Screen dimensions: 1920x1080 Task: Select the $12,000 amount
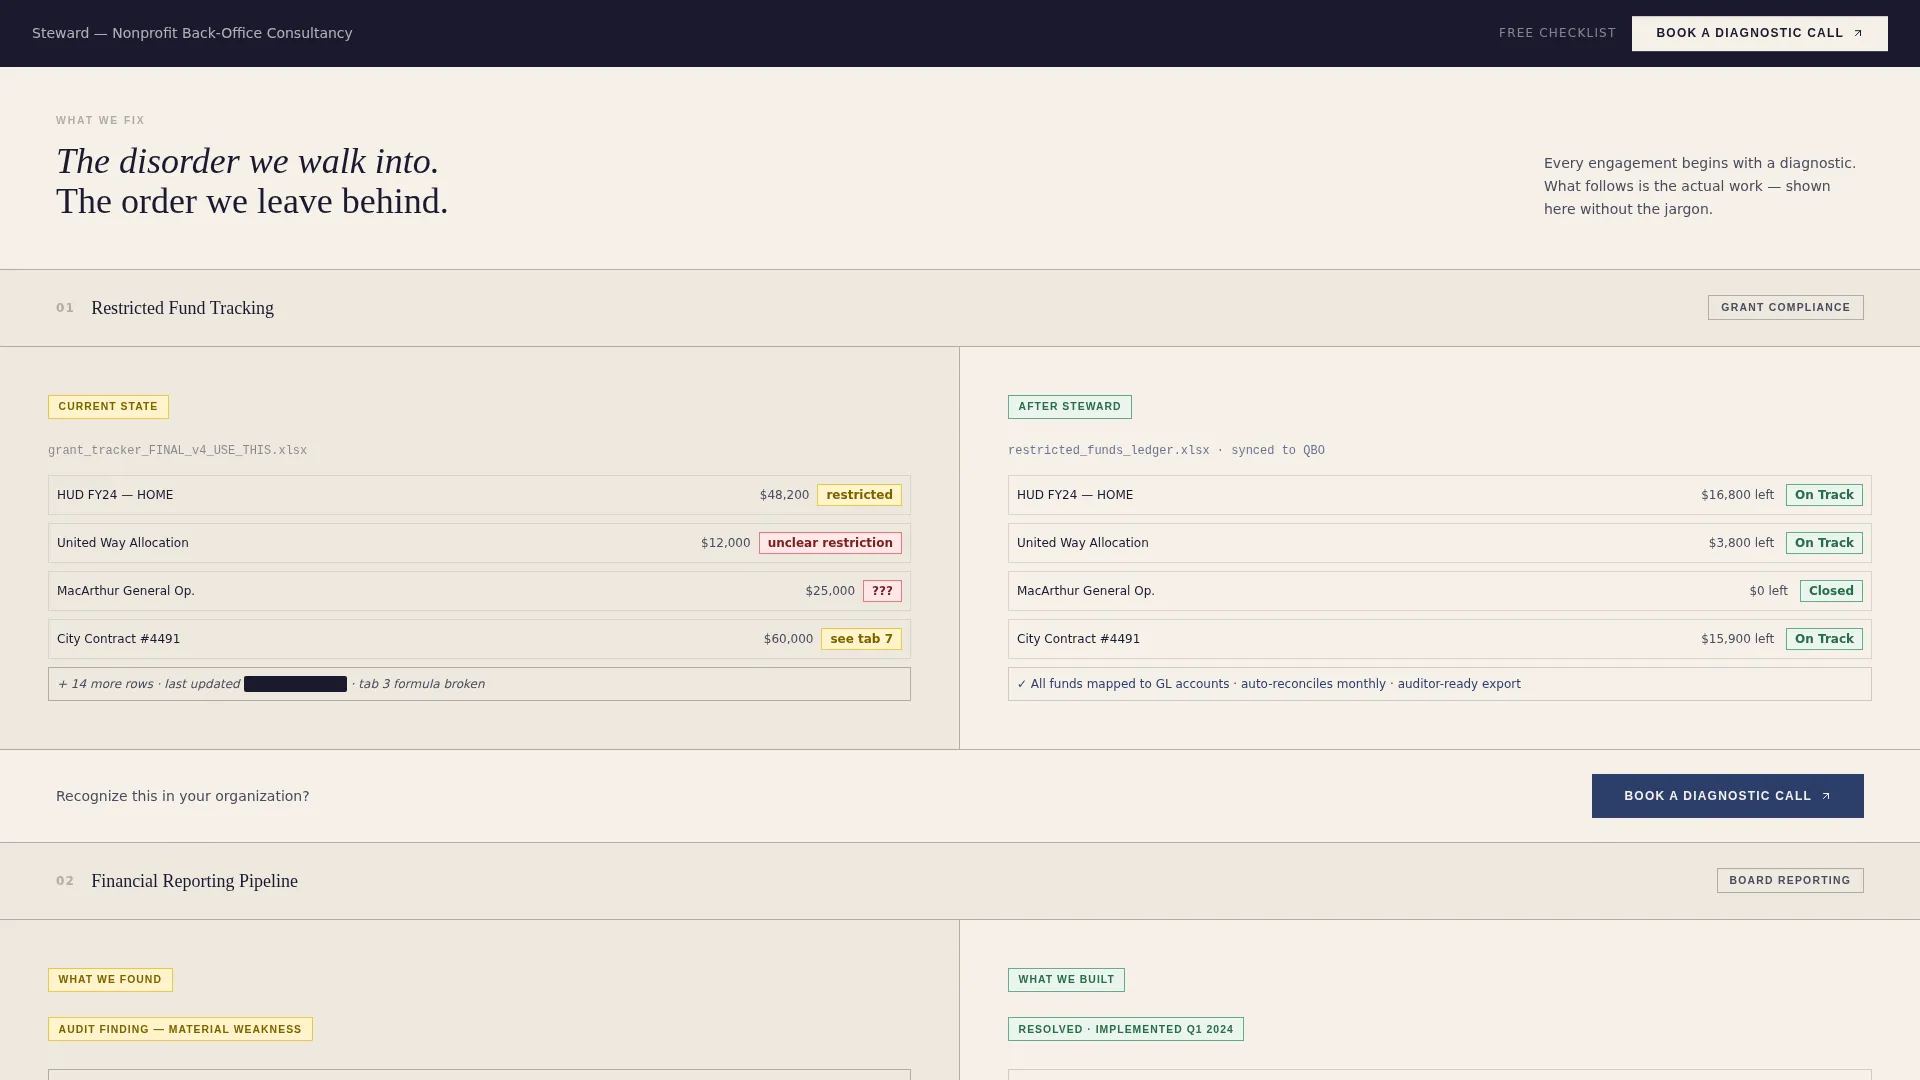pyautogui.click(x=725, y=543)
